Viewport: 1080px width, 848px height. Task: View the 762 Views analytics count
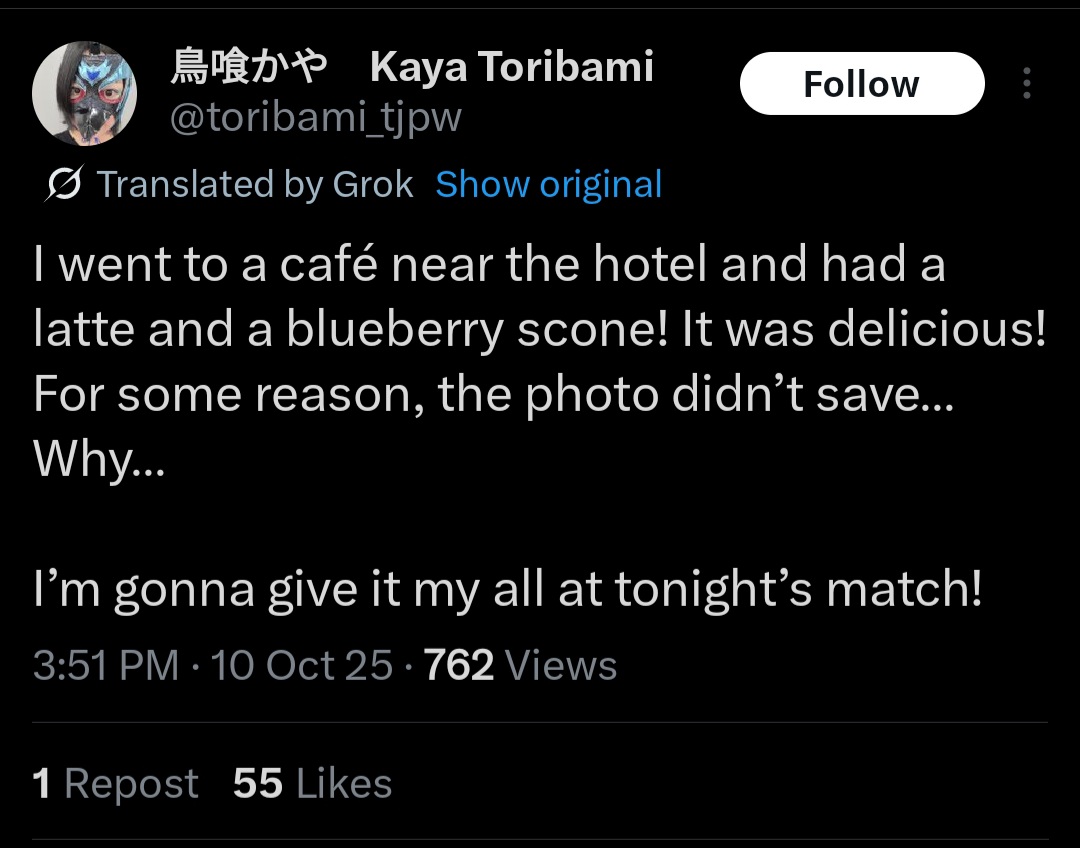520,666
